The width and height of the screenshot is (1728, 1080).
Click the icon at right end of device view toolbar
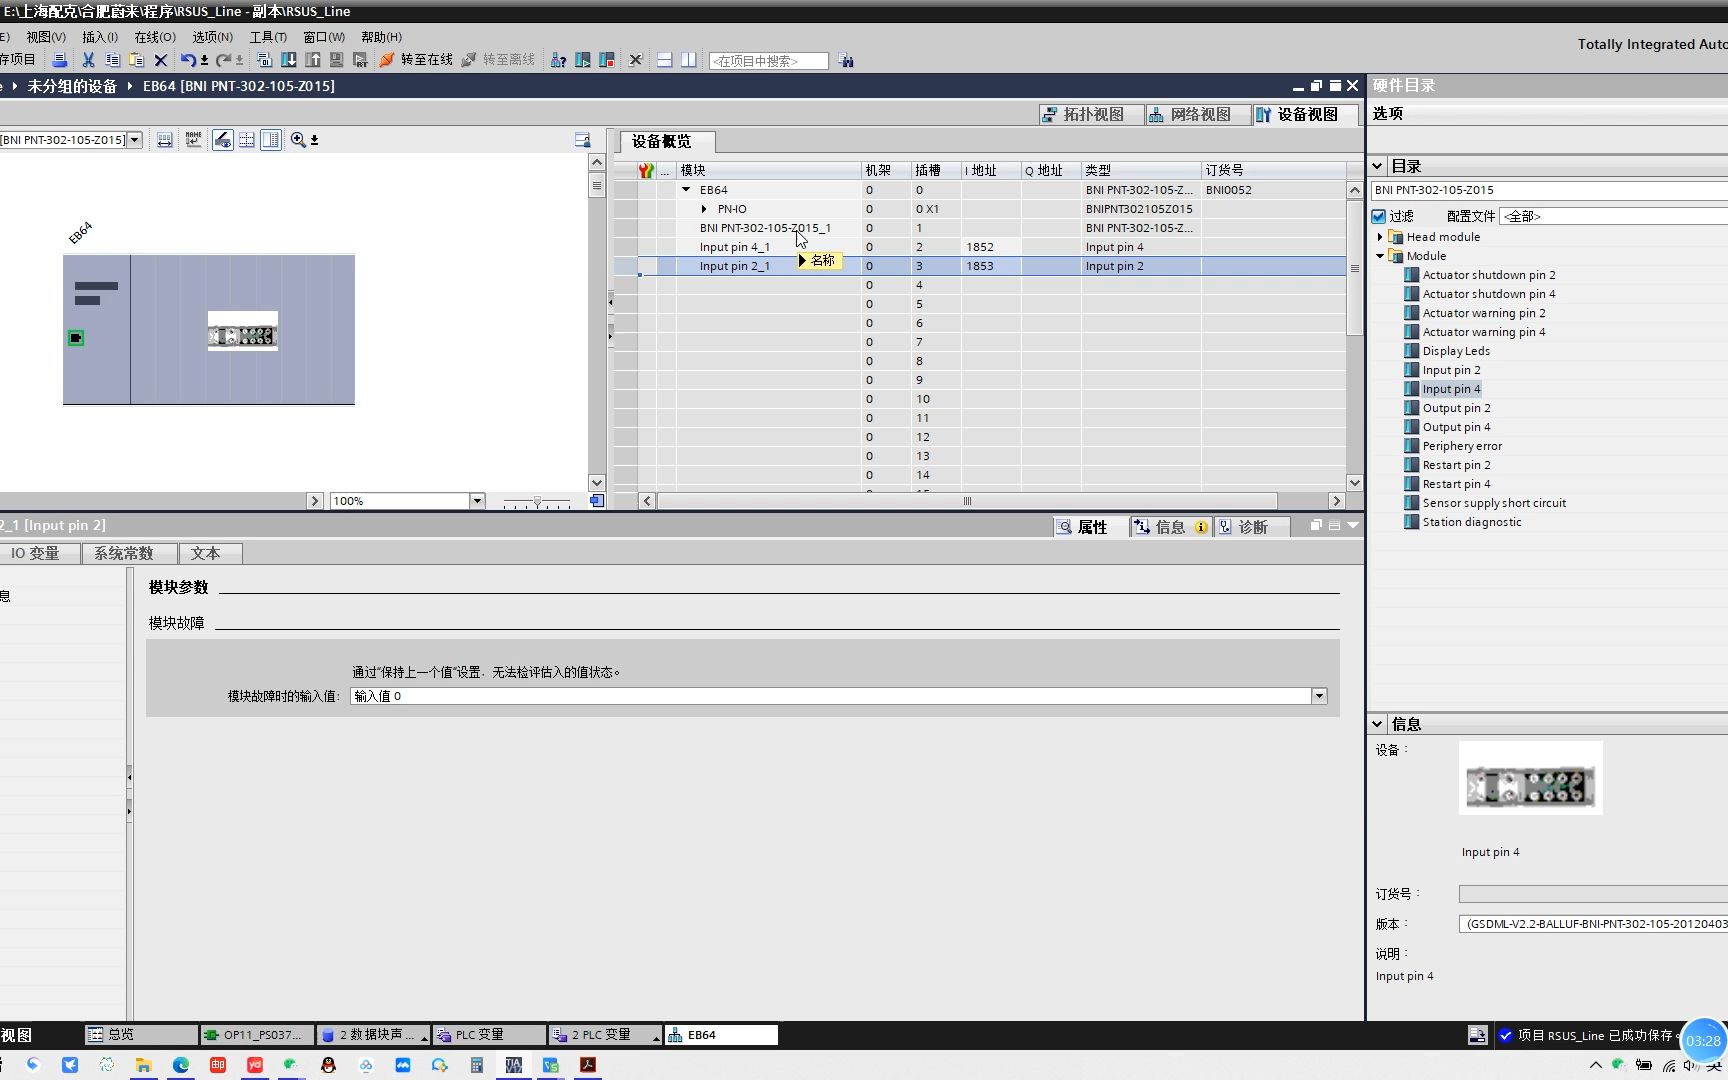click(x=582, y=140)
